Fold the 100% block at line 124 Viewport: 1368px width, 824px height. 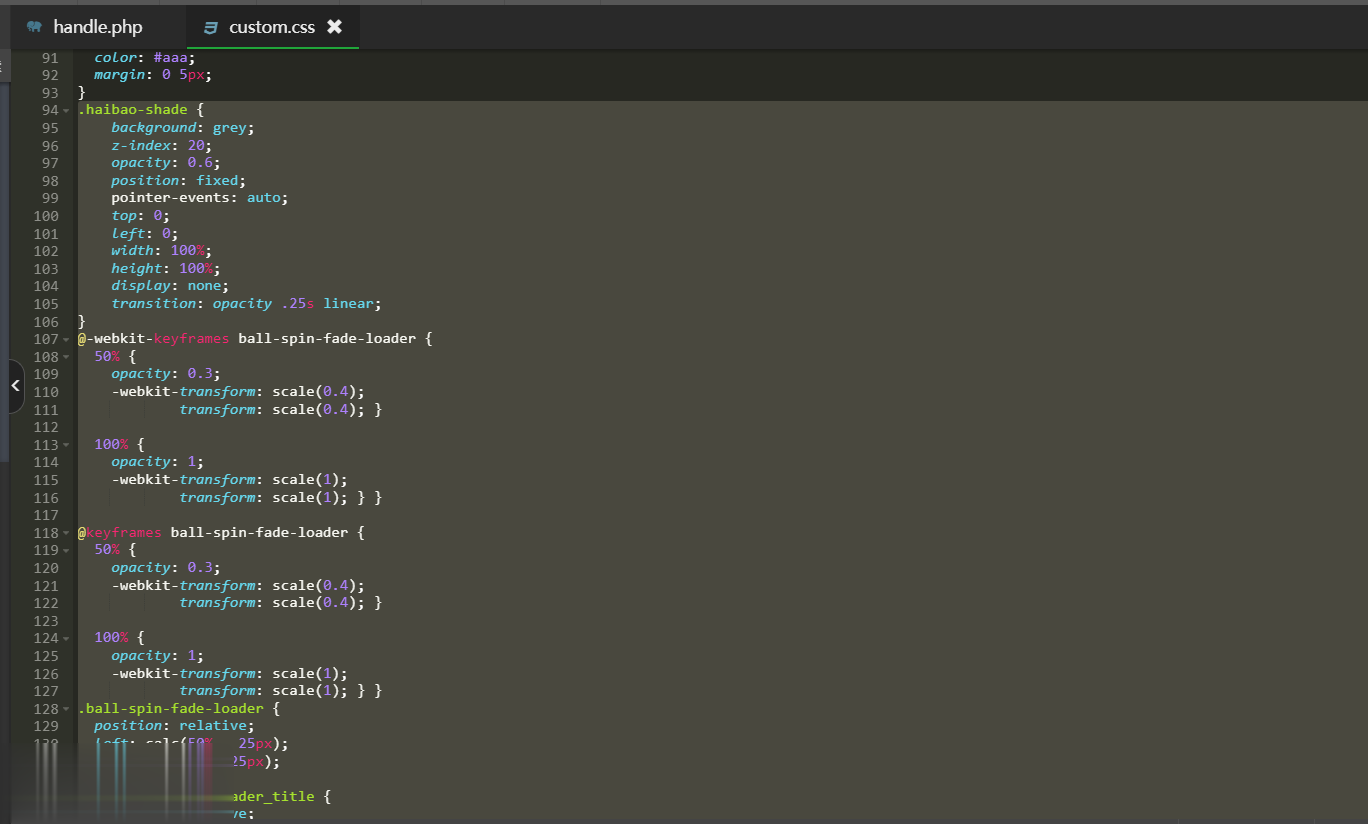(x=66, y=638)
